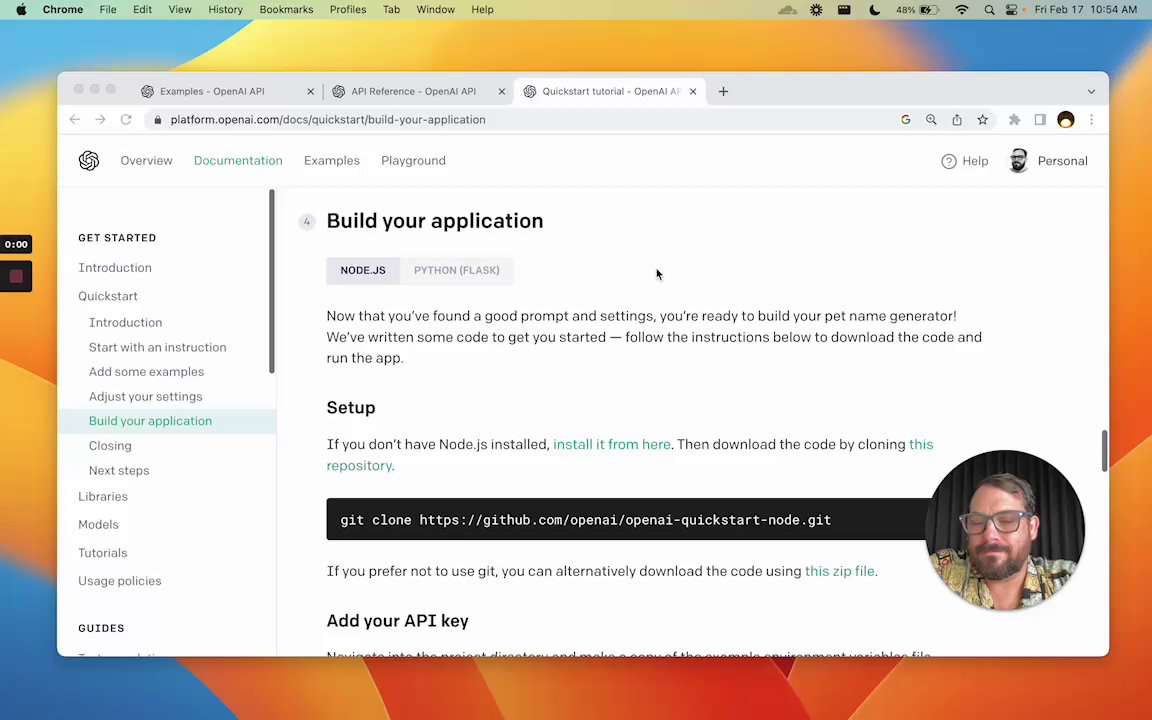Switch to Examples - OpenAI API tab
The width and height of the screenshot is (1152, 720).
[x=212, y=91]
